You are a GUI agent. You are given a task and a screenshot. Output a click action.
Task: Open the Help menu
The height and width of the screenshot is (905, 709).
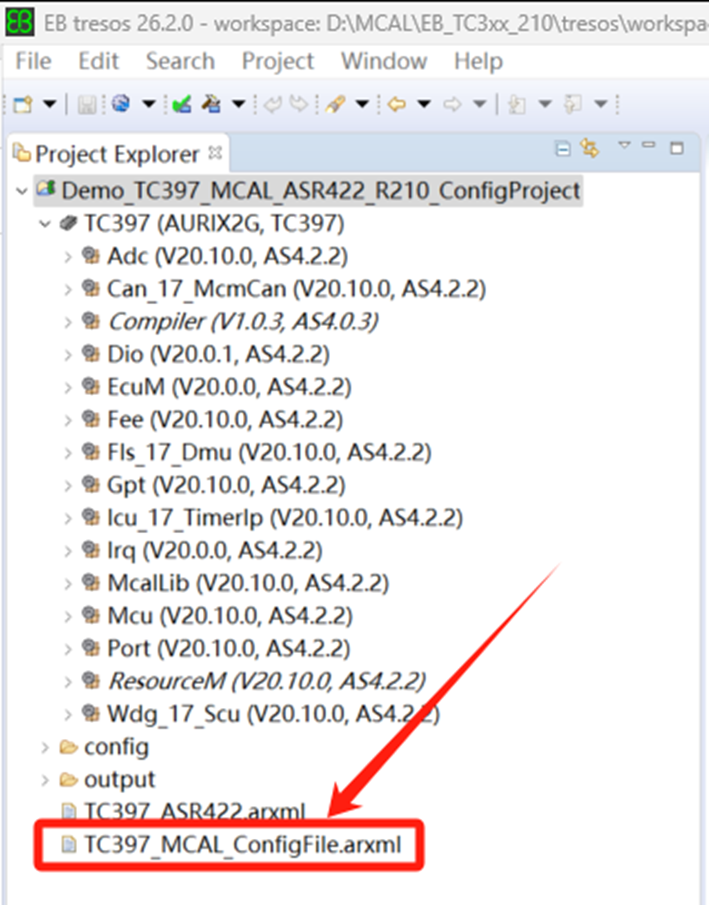[x=478, y=61]
